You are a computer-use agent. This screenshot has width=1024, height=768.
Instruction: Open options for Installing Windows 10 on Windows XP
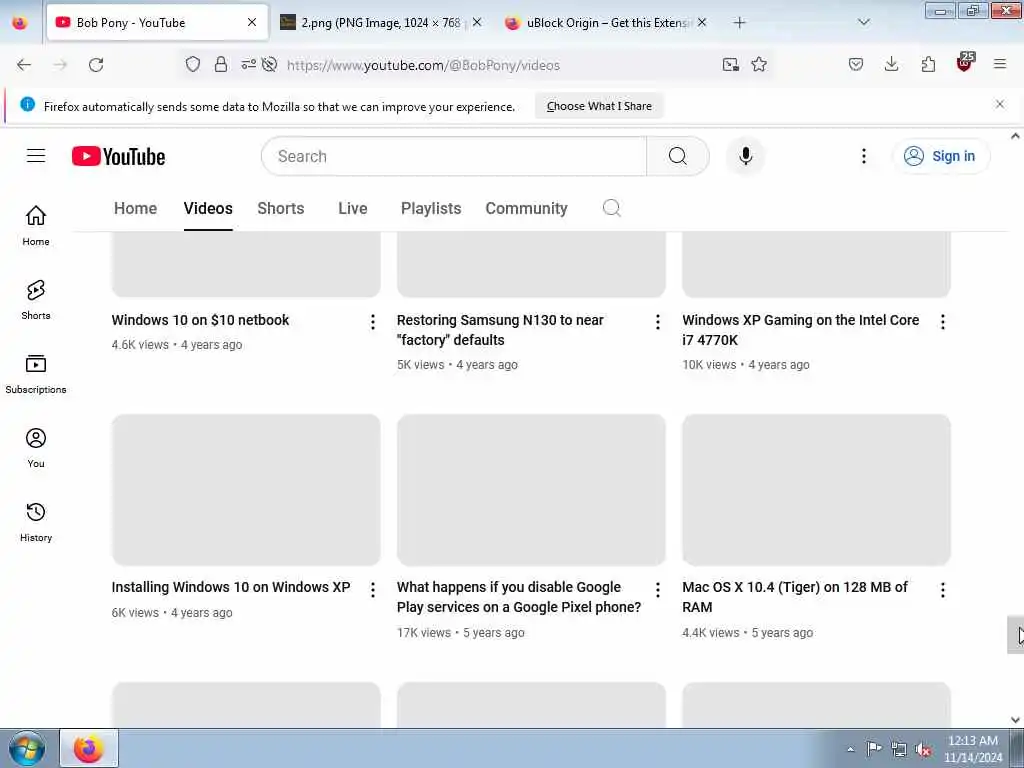372,590
